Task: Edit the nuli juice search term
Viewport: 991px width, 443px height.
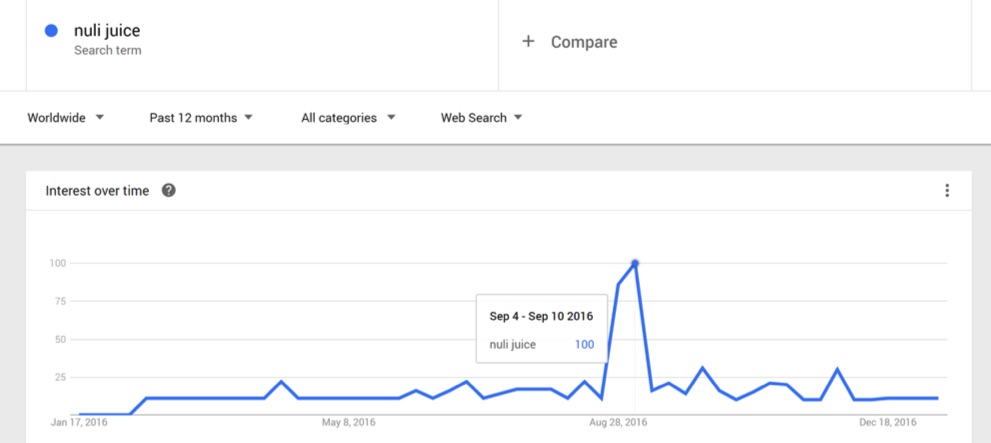Action: [x=107, y=30]
